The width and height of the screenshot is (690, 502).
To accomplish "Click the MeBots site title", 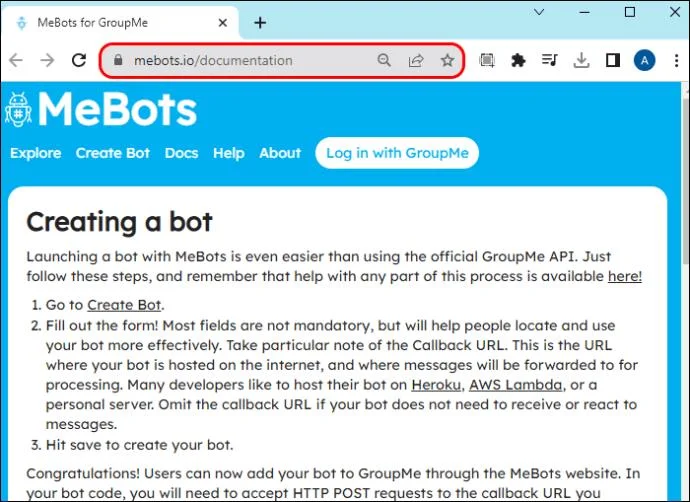I will [x=117, y=110].
